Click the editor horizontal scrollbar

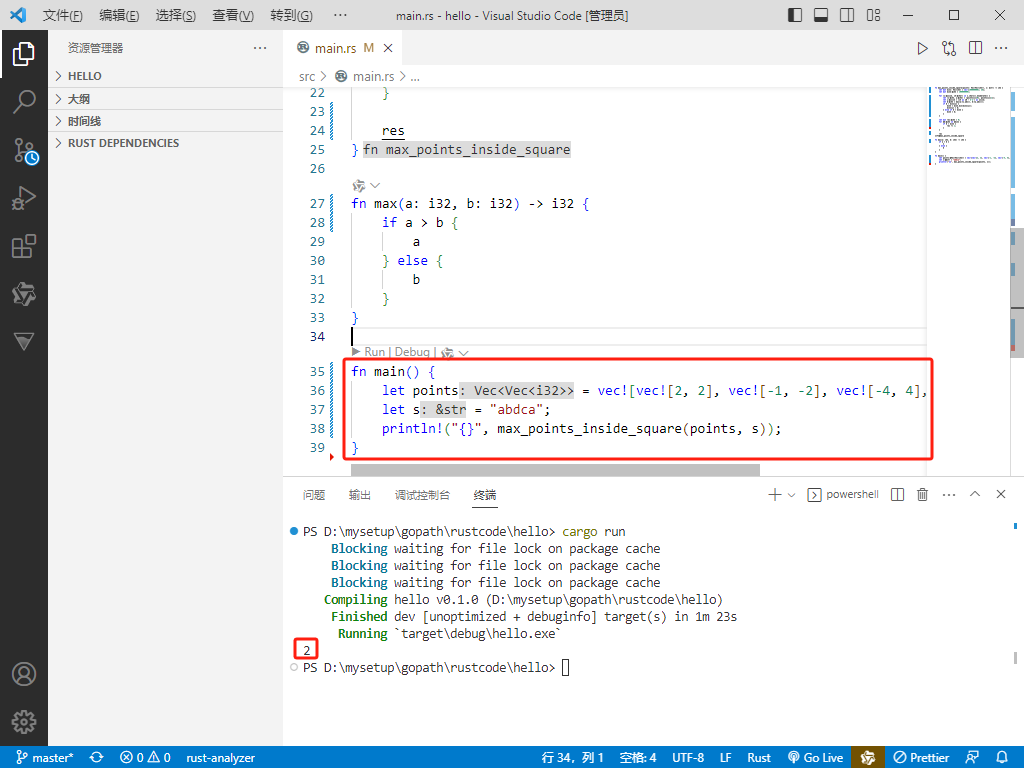tap(555, 470)
